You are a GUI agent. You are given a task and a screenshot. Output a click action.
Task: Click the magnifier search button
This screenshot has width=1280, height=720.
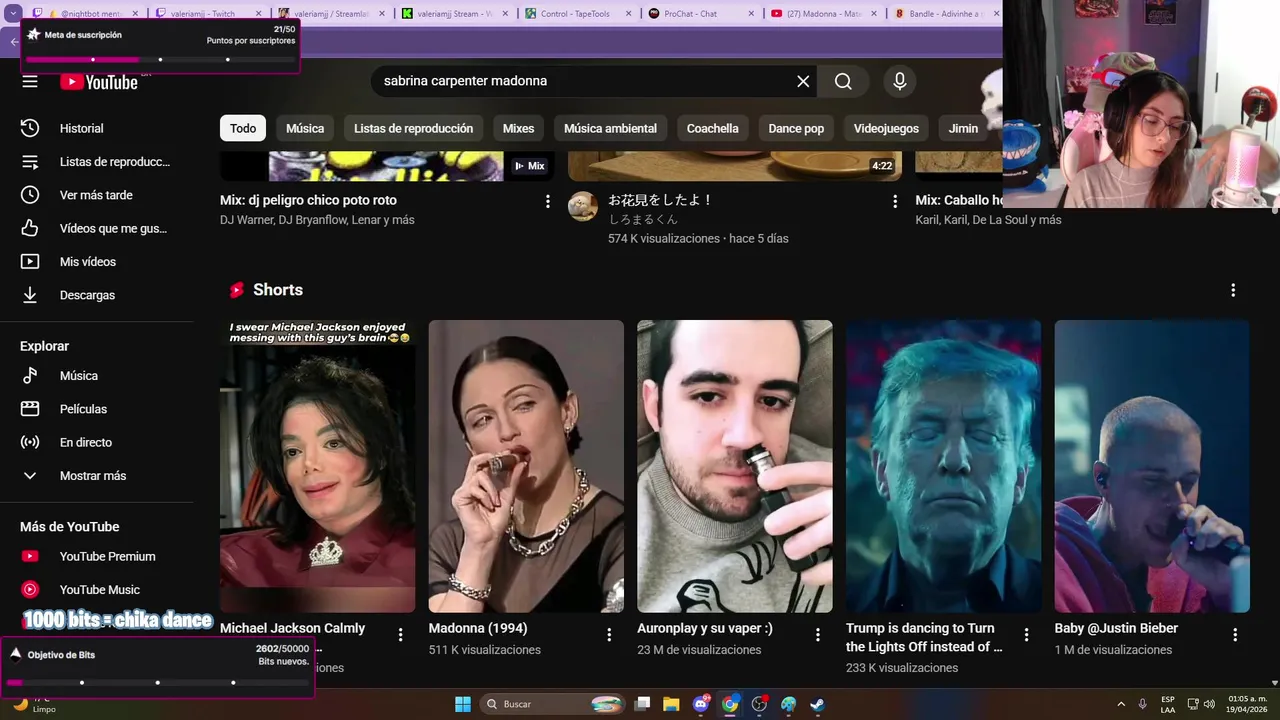click(x=843, y=81)
